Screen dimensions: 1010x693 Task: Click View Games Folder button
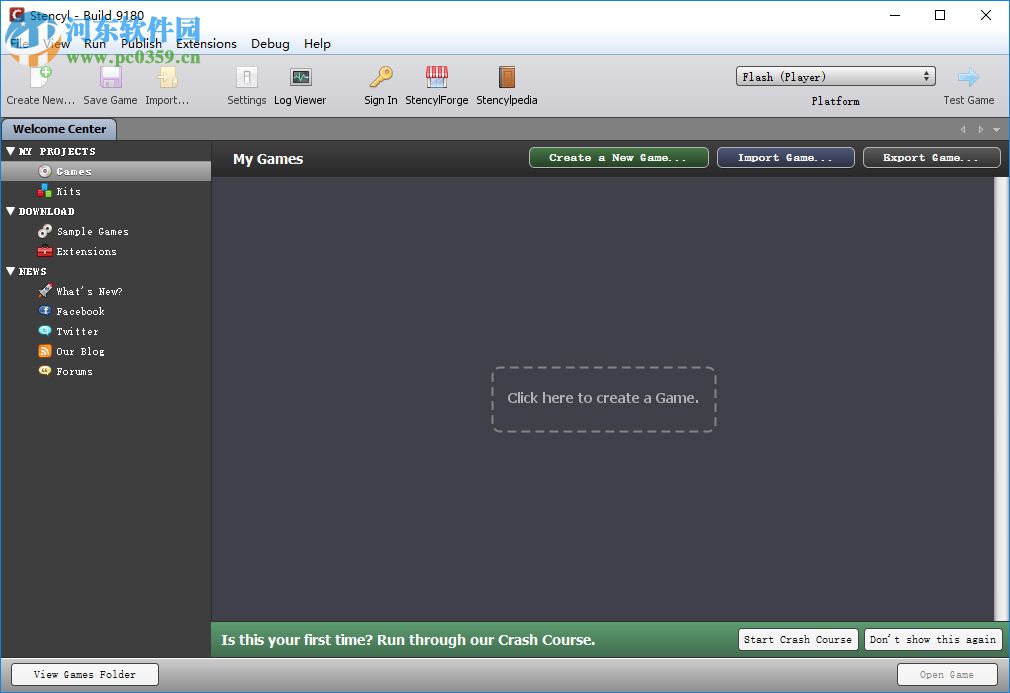(84, 674)
